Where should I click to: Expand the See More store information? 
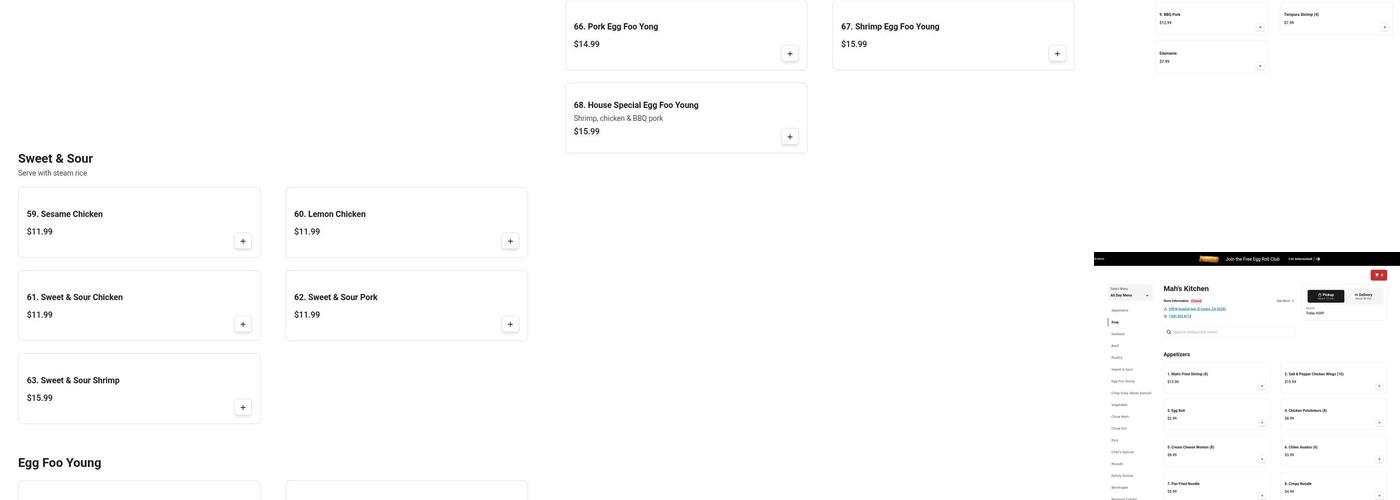point(1285,300)
